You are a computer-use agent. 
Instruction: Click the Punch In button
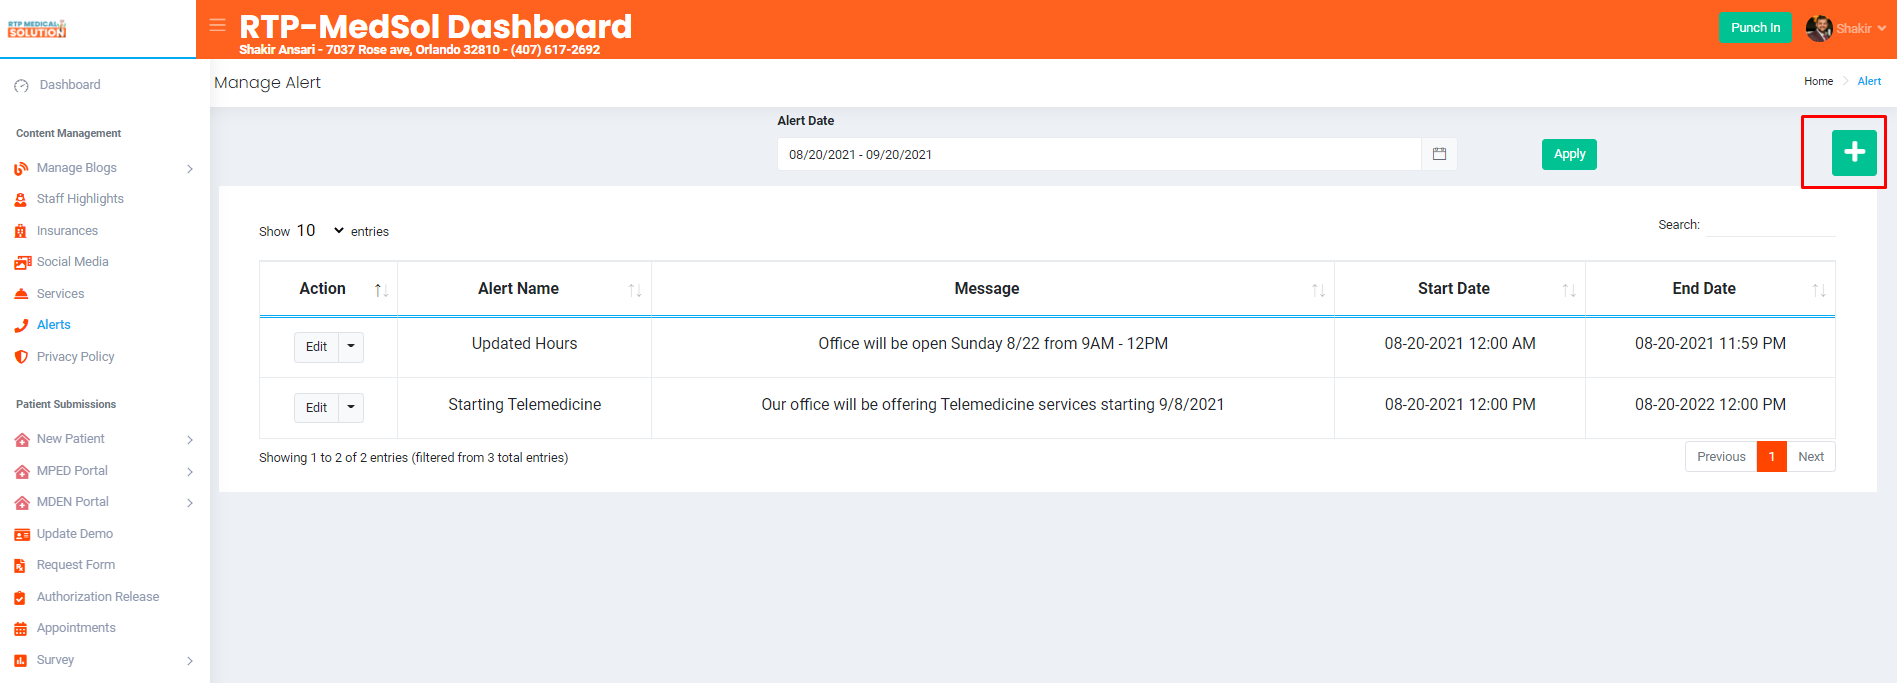(1755, 28)
